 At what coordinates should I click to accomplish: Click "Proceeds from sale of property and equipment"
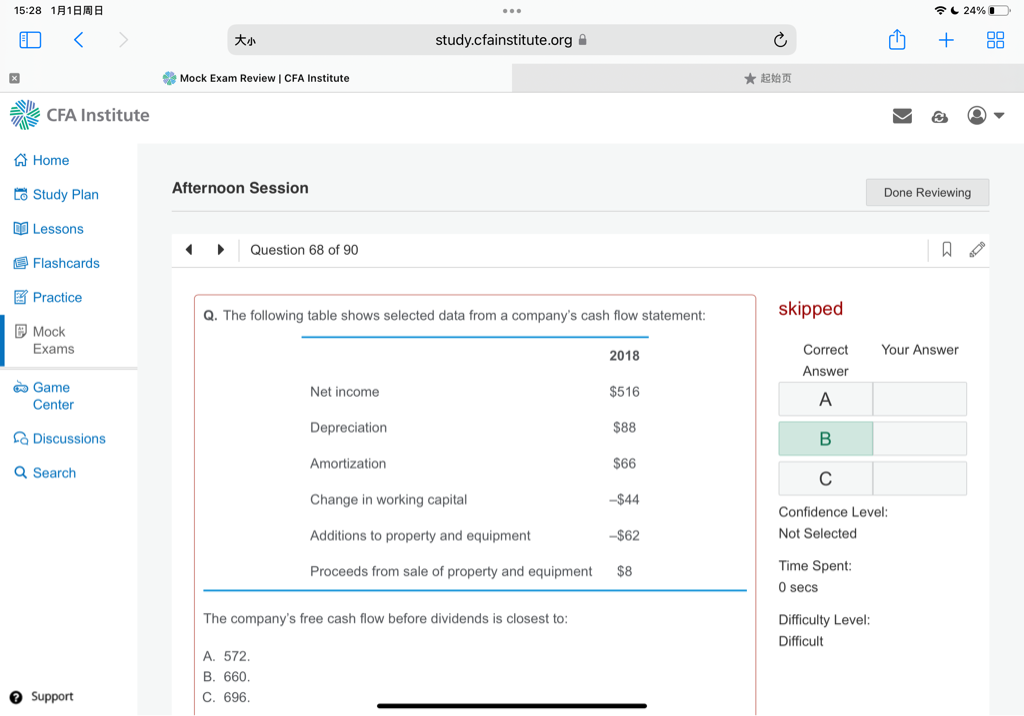tap(451, 571)
